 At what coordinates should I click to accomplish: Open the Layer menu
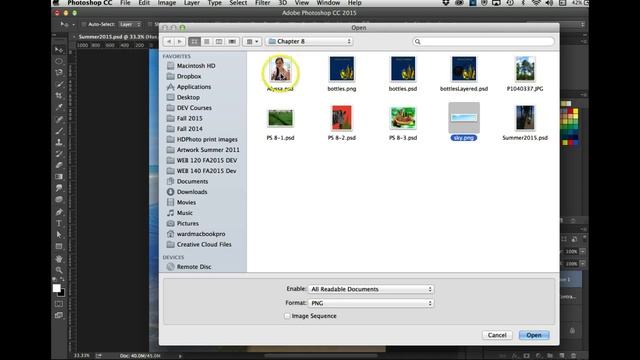click(191, 3)
